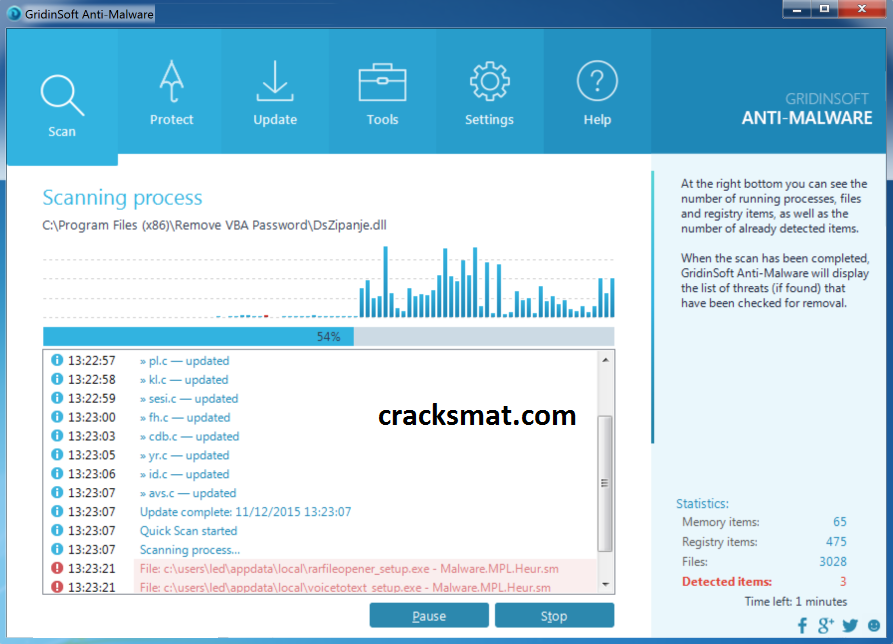Click the Detected items count 3

pos(843,581)
